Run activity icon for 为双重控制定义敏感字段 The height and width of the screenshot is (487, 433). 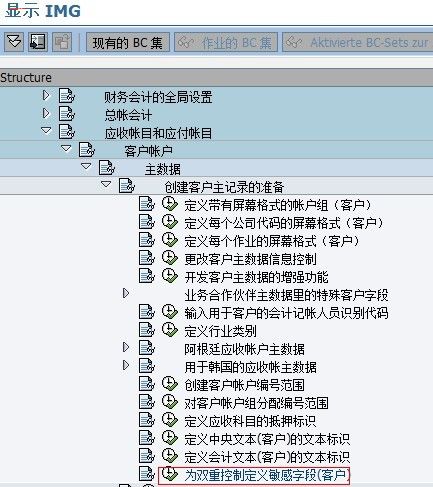coord(170,474)
